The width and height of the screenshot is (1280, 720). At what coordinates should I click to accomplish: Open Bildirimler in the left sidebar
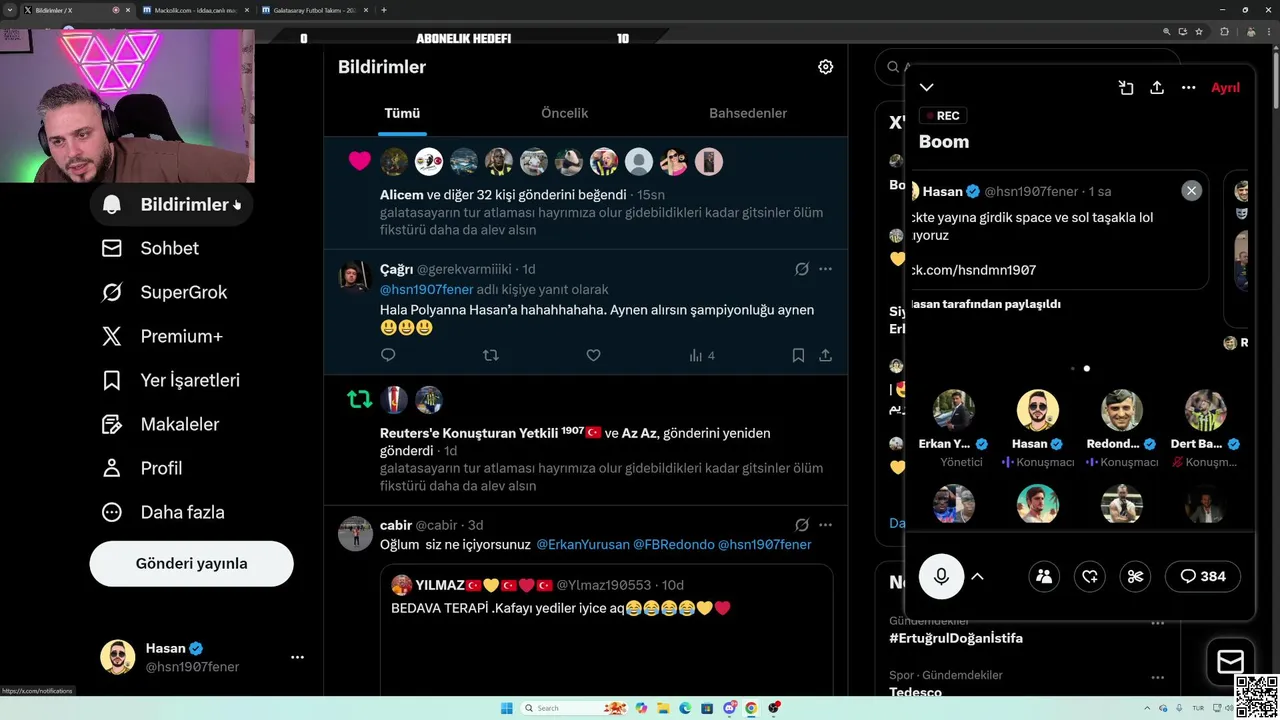click(171, 204)
